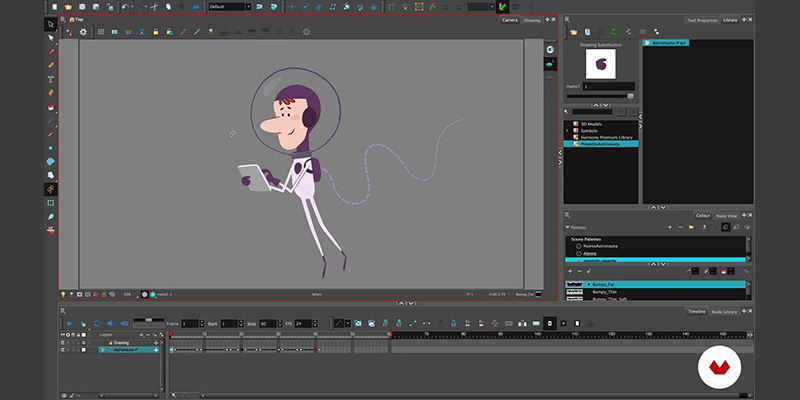The image size is (800, 400).
Task: Click the Cut scissors icon
Action: coord(154,7)
